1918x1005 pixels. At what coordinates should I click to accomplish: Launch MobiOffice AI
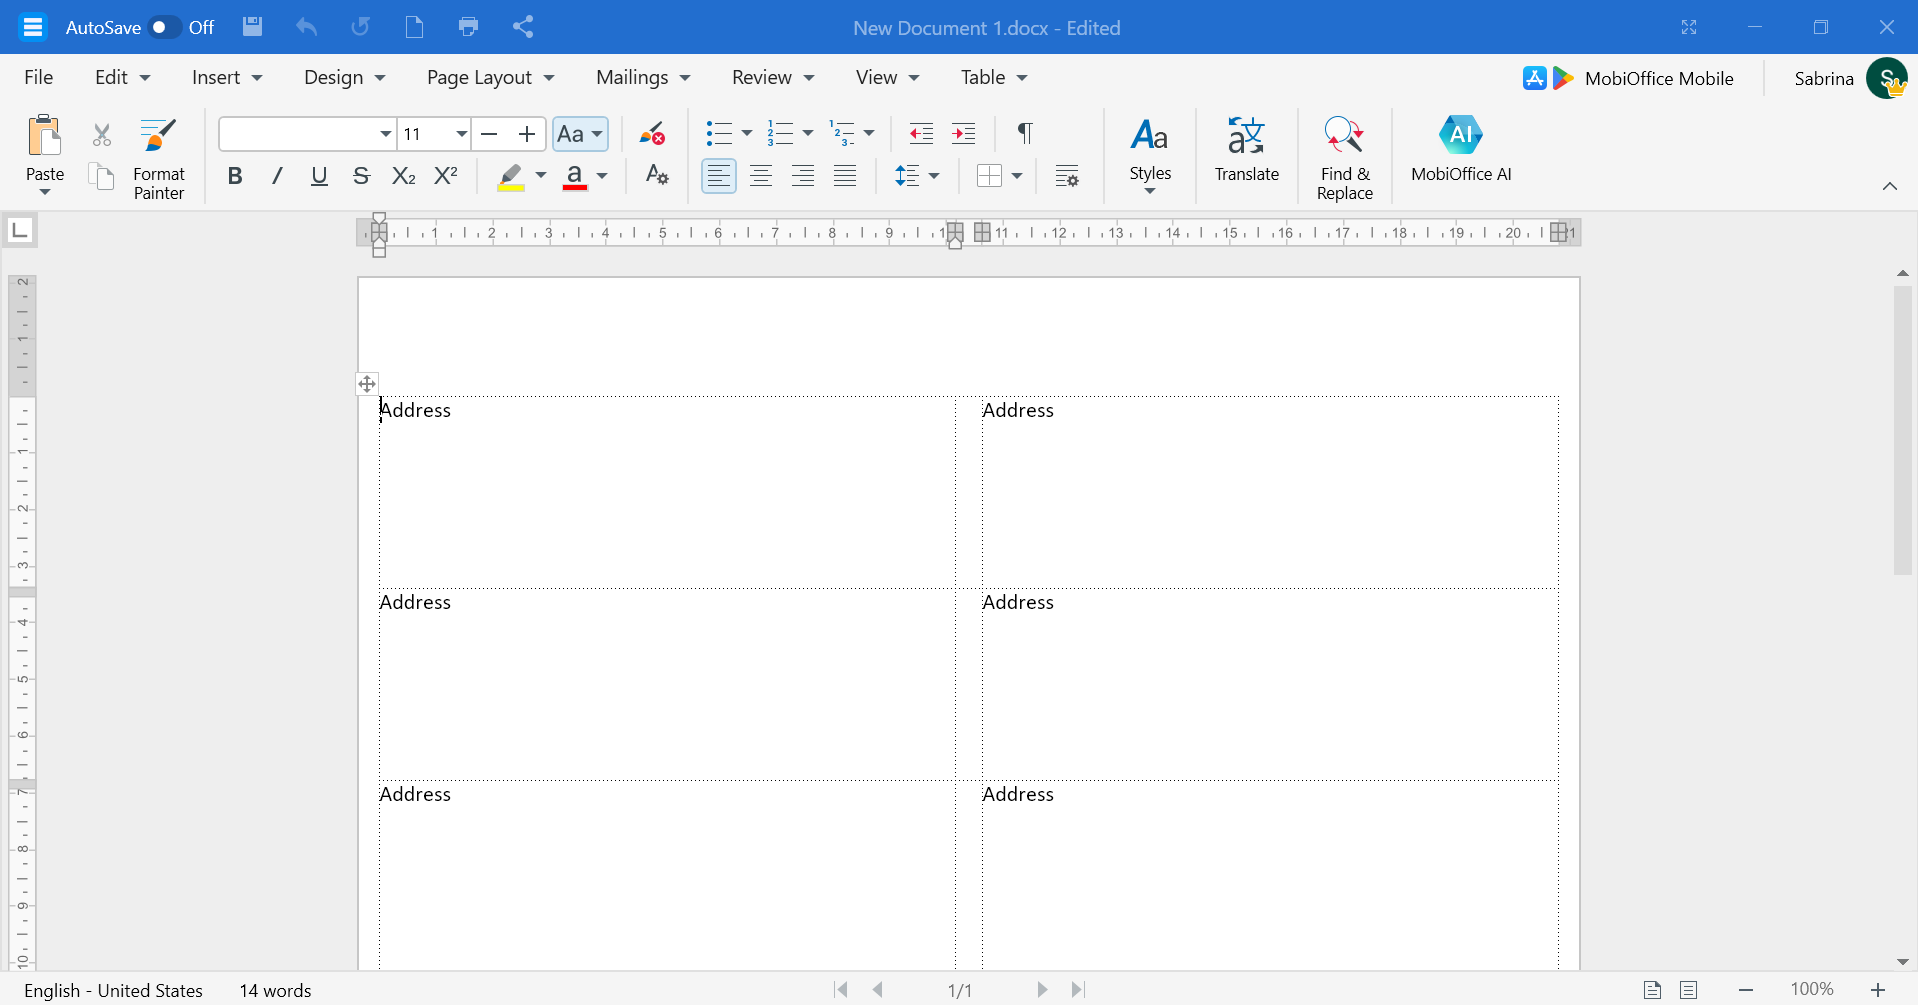coord(1461,150)
